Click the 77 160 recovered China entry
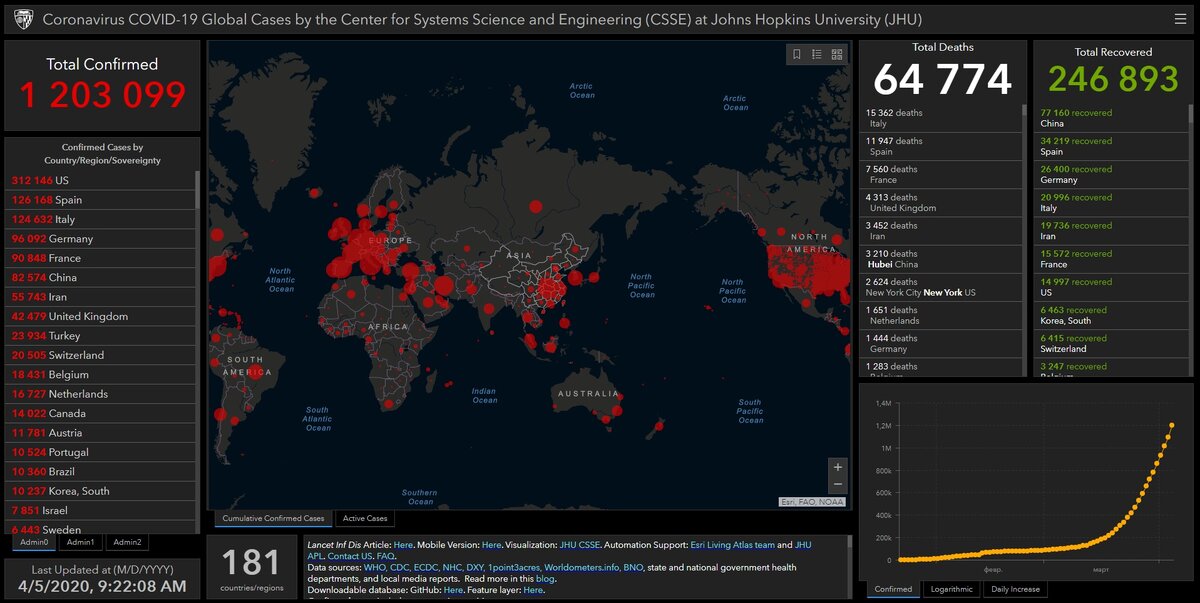This screenshot has width=1200, height=603. click(x=1110, y=118)
